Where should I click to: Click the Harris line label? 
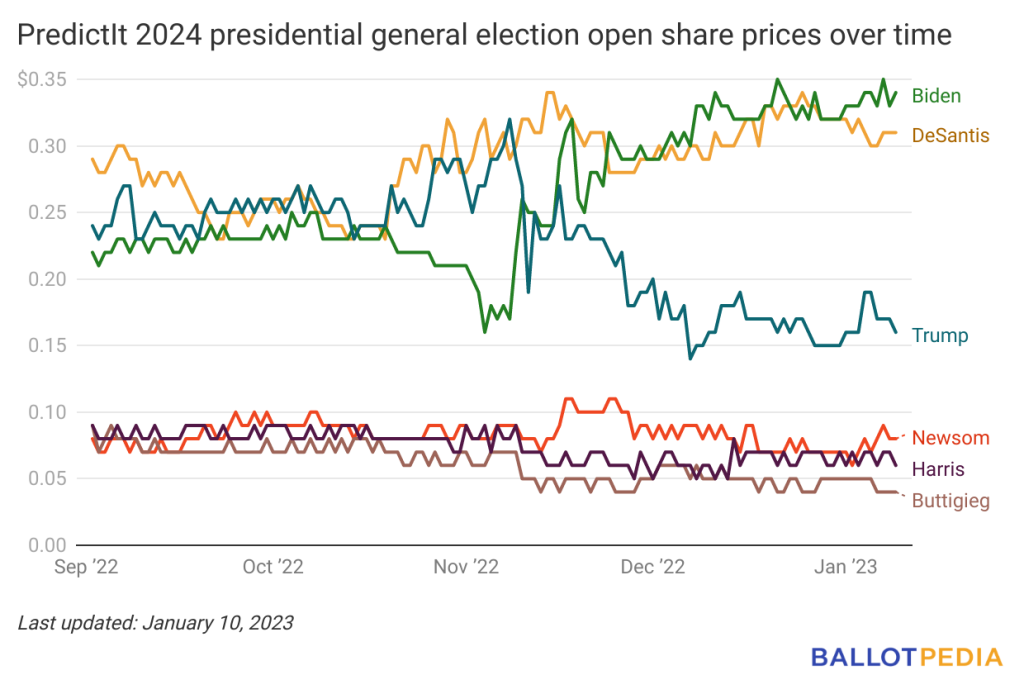pos(938,469)
